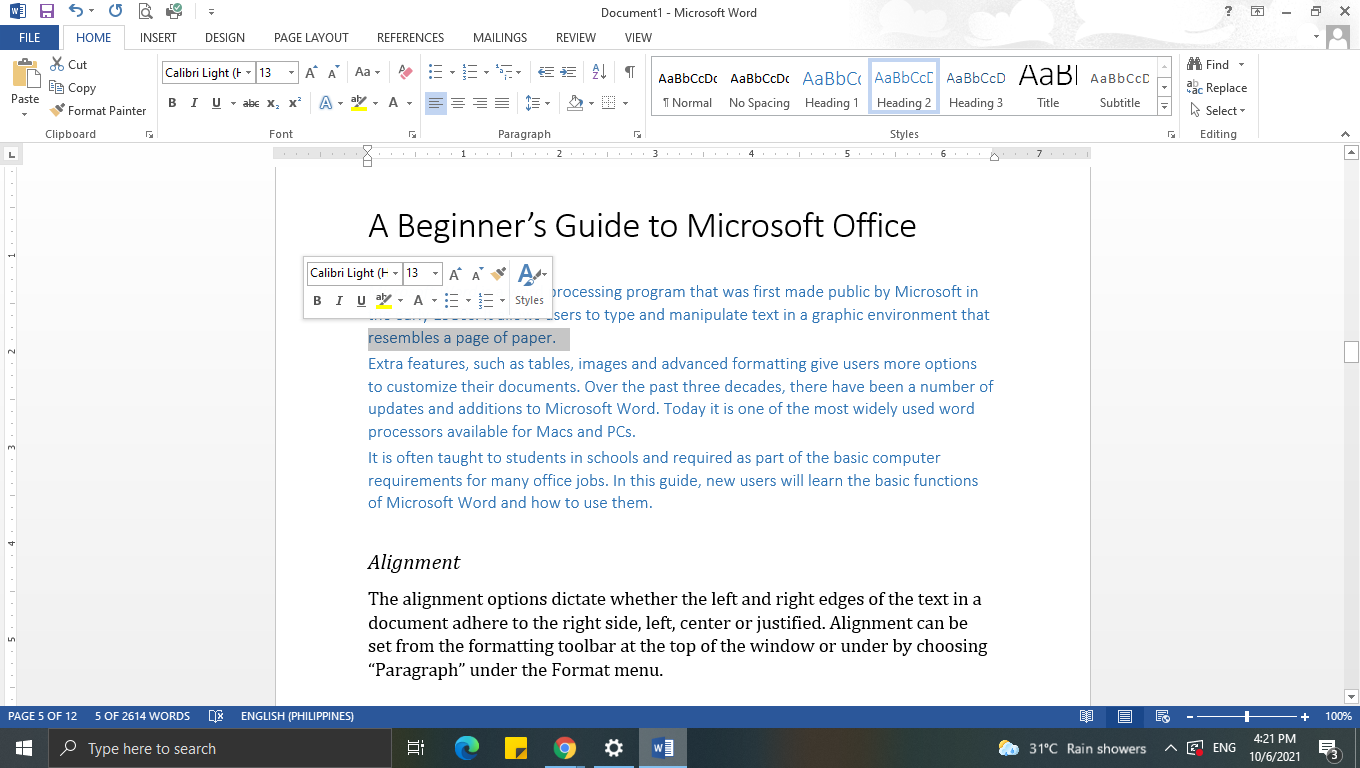
Task: Click mini toolbar Format Painter brush
Action: click(498, 273)
